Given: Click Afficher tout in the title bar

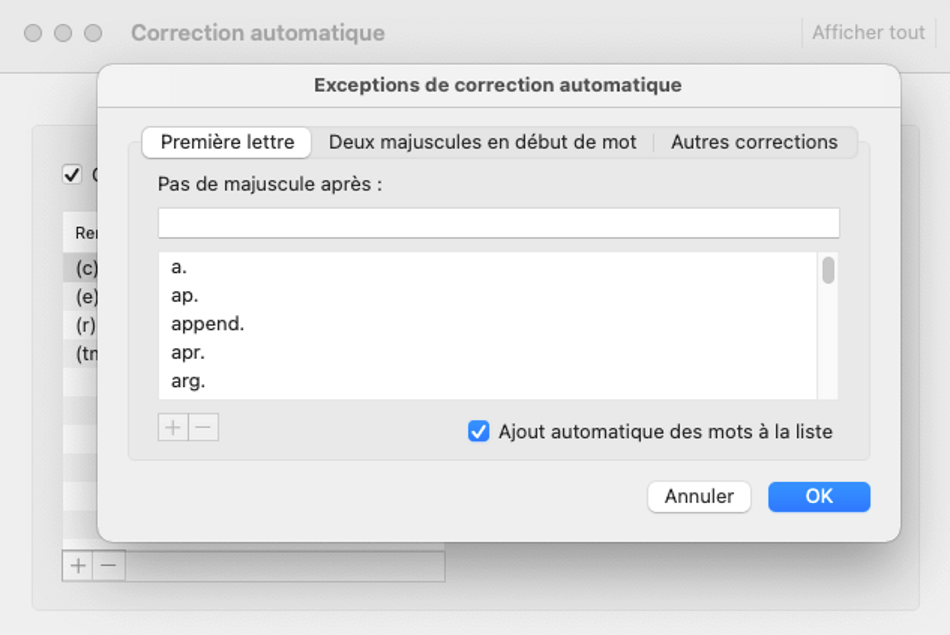Looking at the screenshot, I should pos(868,32).
